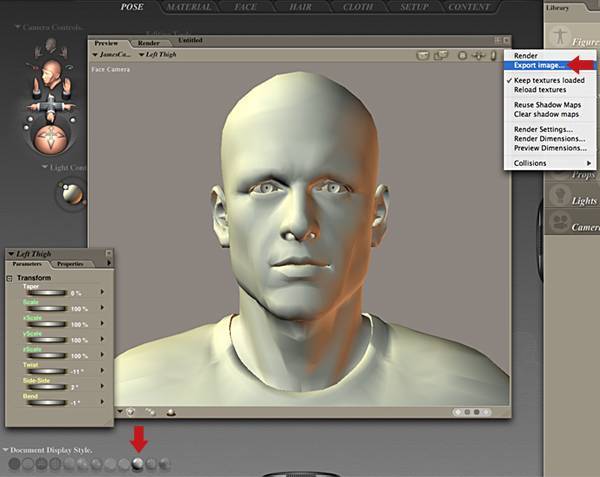This screenshot has height=477, width=600.
Task: Select the Preview tab in document window
Action: (106, 43)
